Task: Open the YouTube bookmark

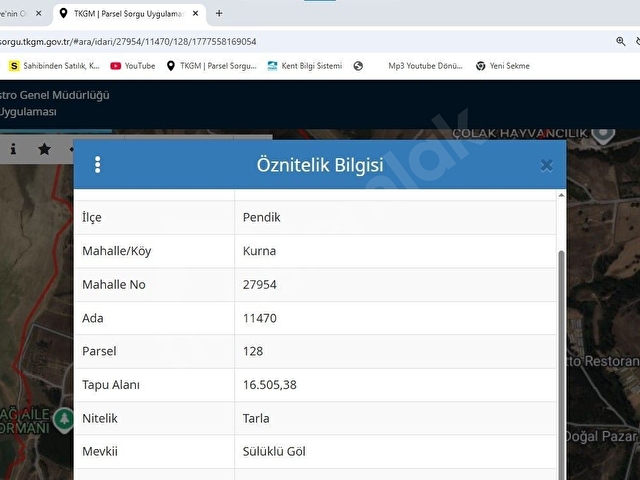Action: (x=133, y=66)
